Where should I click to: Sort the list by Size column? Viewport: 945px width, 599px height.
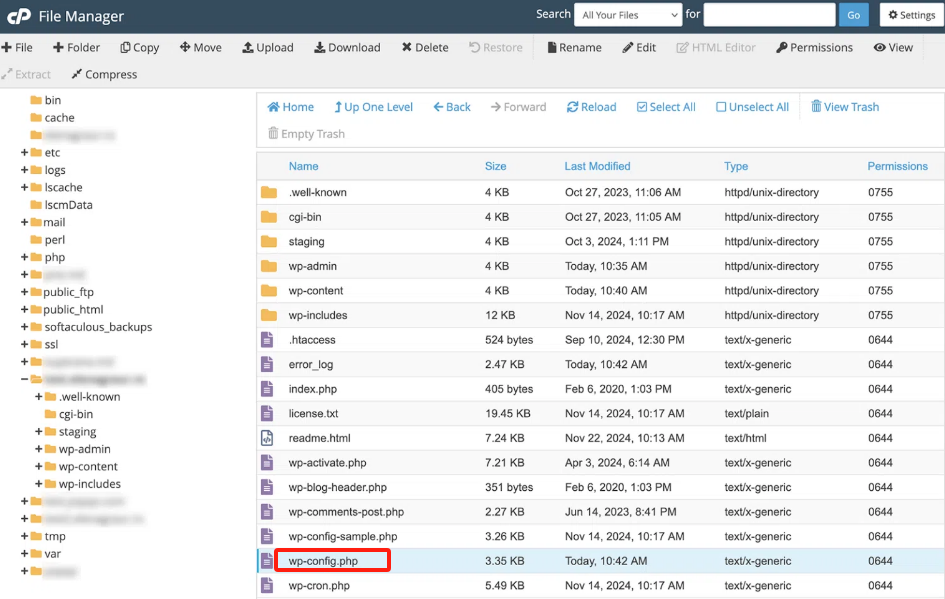[495, 166]
